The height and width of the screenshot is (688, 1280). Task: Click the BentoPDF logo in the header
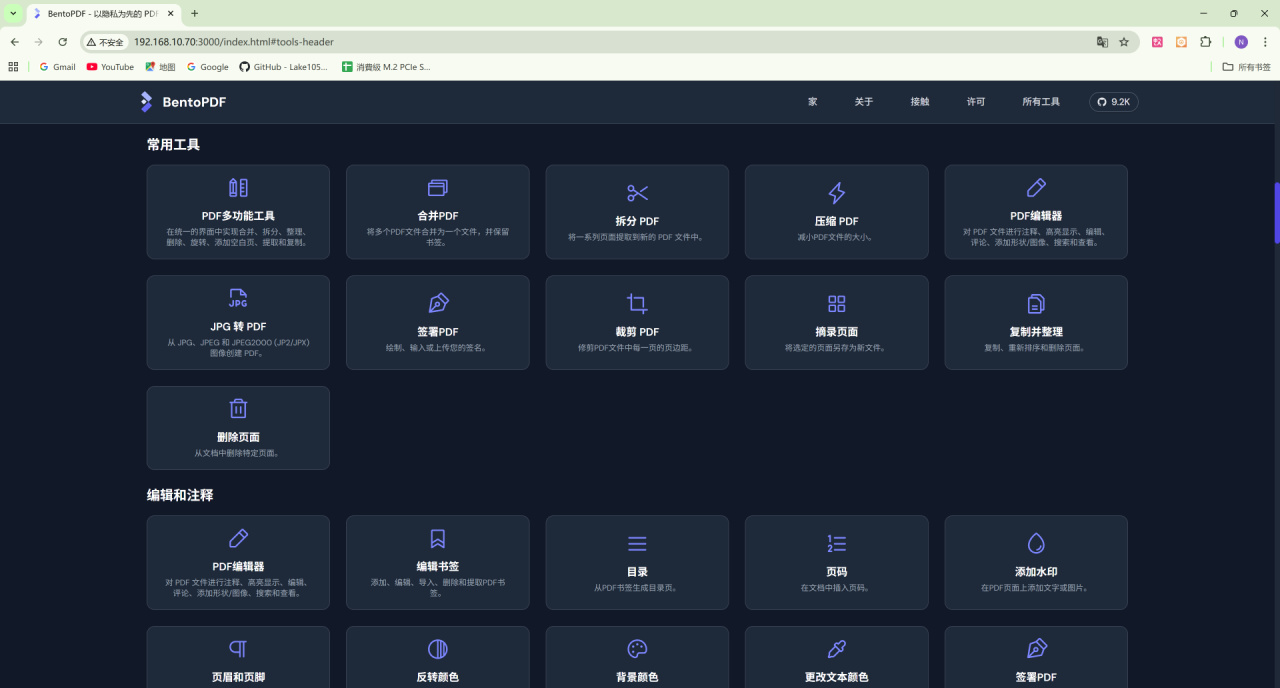(183, 102)
